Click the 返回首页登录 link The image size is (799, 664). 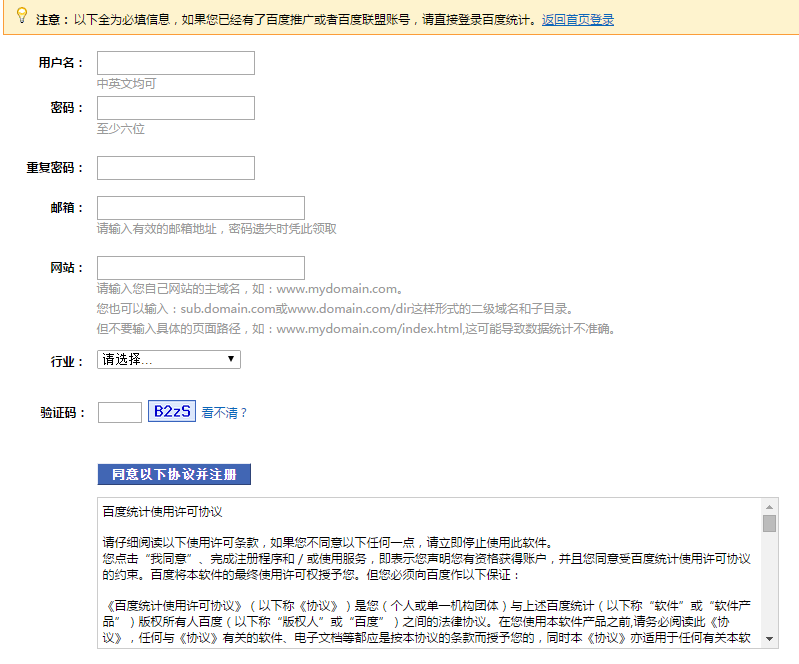(577, 19)
